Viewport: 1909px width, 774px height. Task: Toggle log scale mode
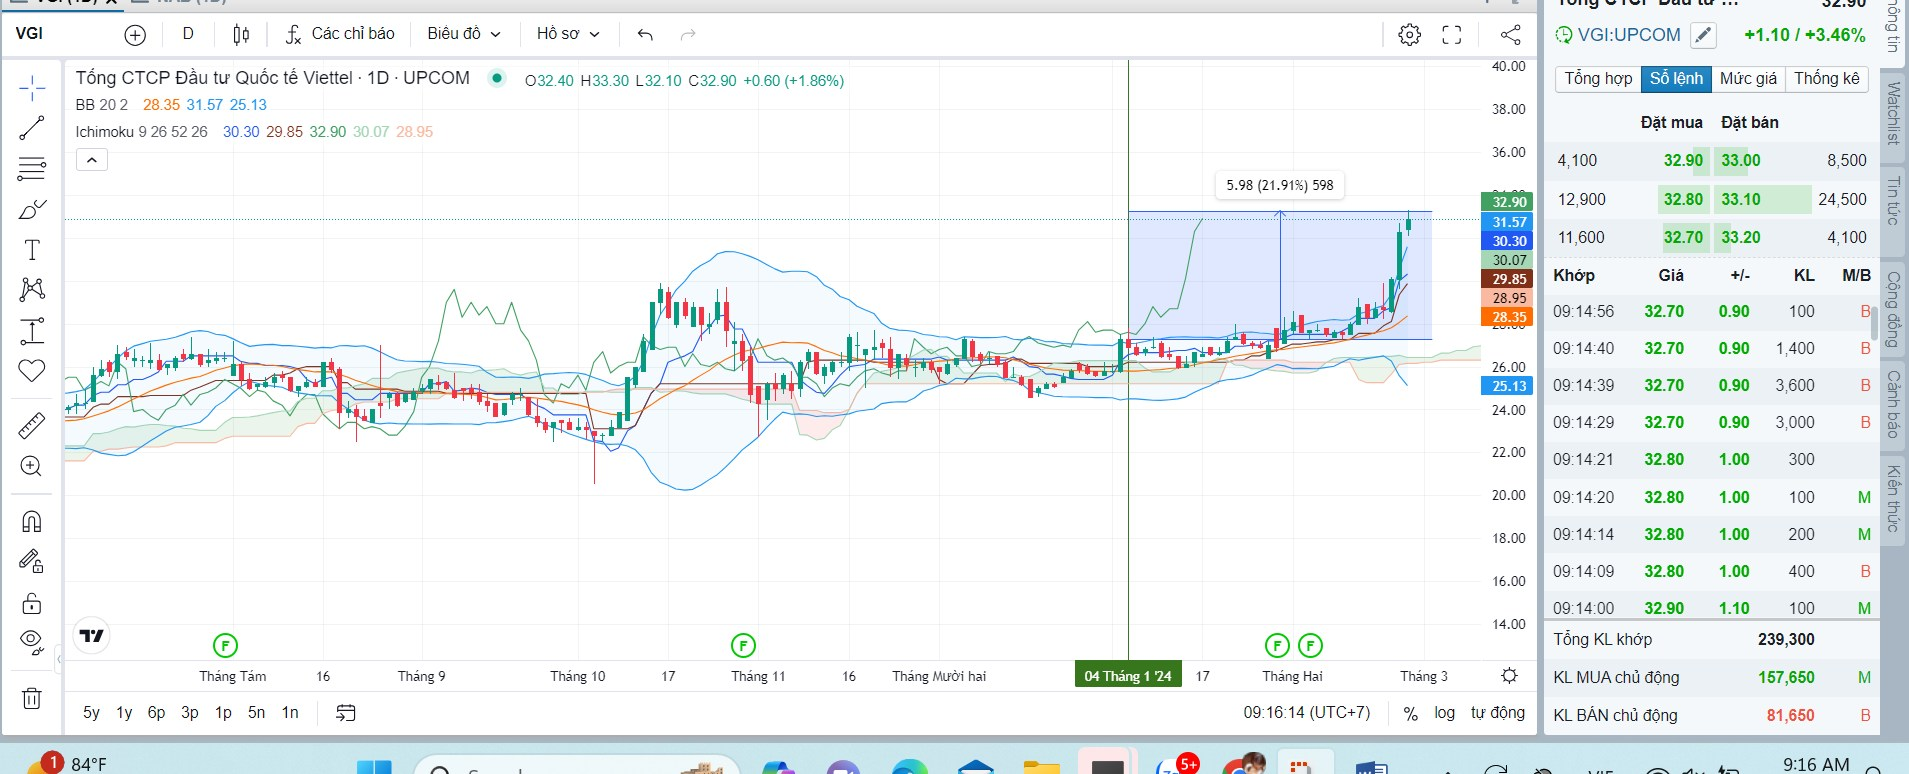(1444, 712)
